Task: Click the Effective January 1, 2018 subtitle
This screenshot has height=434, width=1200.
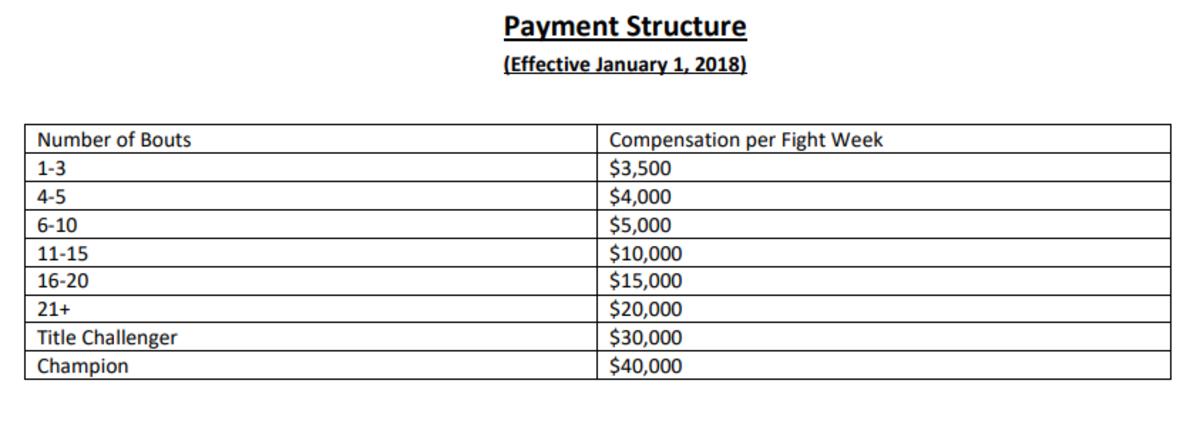Action: click(x=625, y=66)
